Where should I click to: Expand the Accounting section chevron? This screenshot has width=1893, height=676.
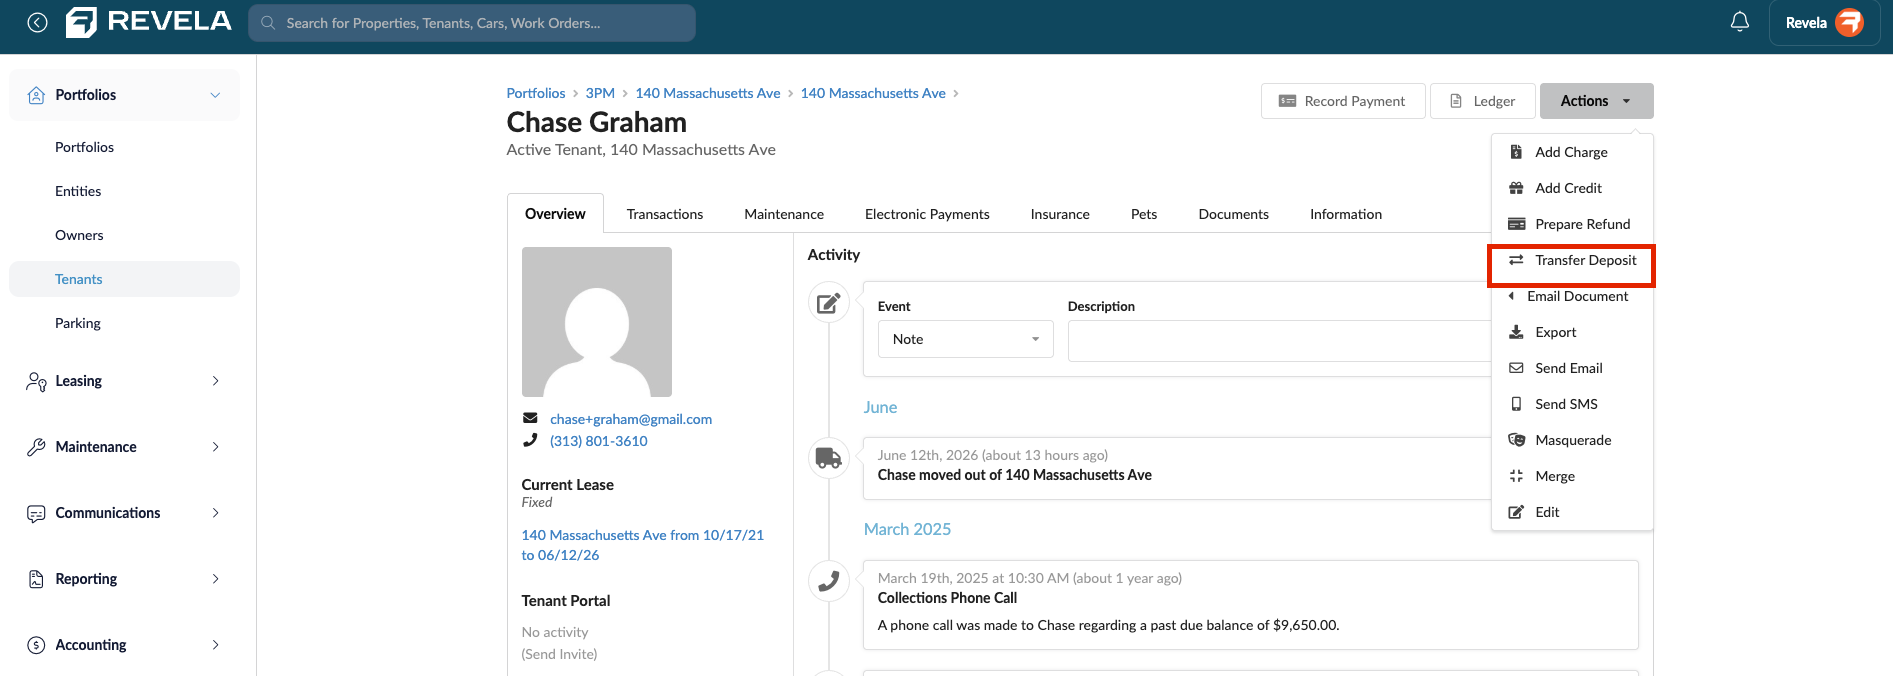pyautogui.click(x=215, y=645)
